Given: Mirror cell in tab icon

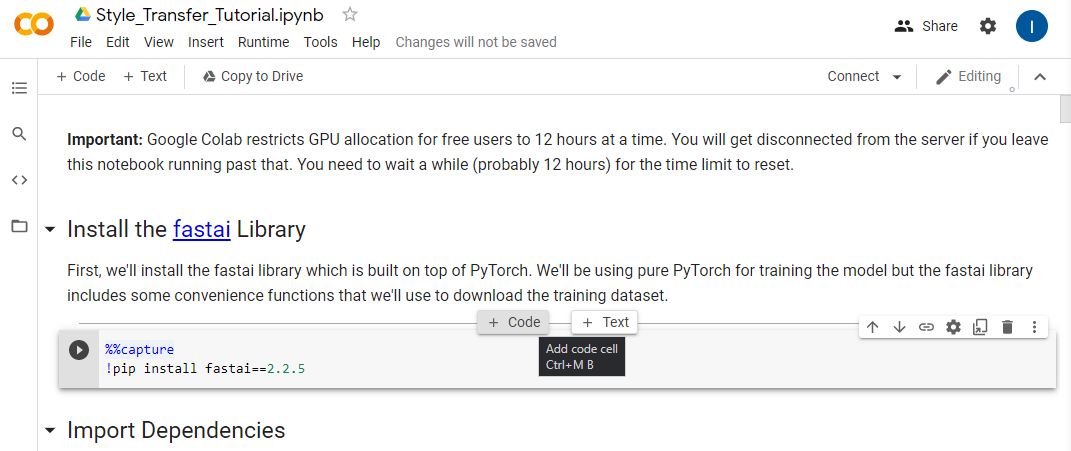Looking at the screenshot, I should tap(980, 327).
